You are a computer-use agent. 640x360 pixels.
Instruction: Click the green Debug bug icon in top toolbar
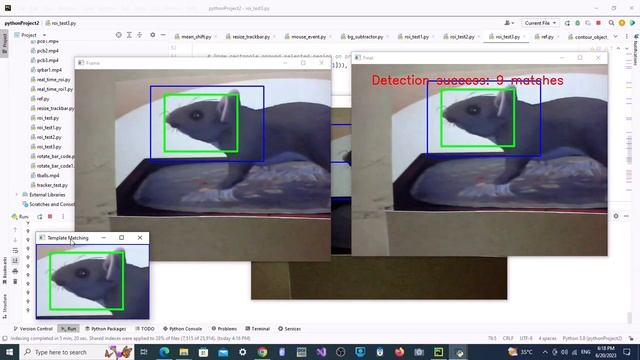578,23
